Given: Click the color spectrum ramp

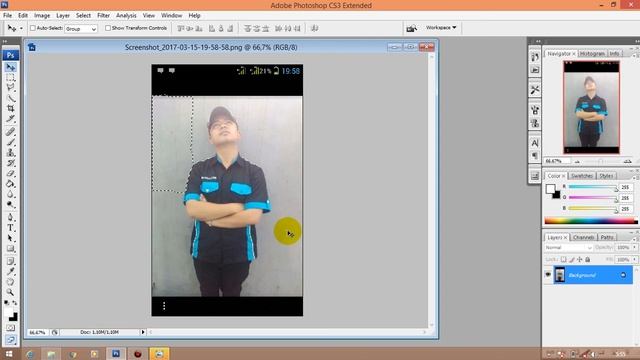Looking at the screenshot, I should 591,221.
